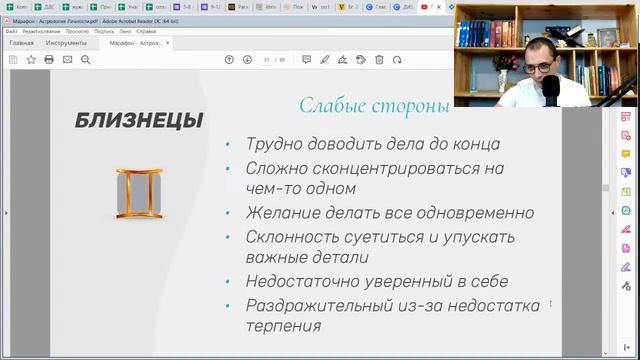Close the YouTube browser tab

point(439,7)
